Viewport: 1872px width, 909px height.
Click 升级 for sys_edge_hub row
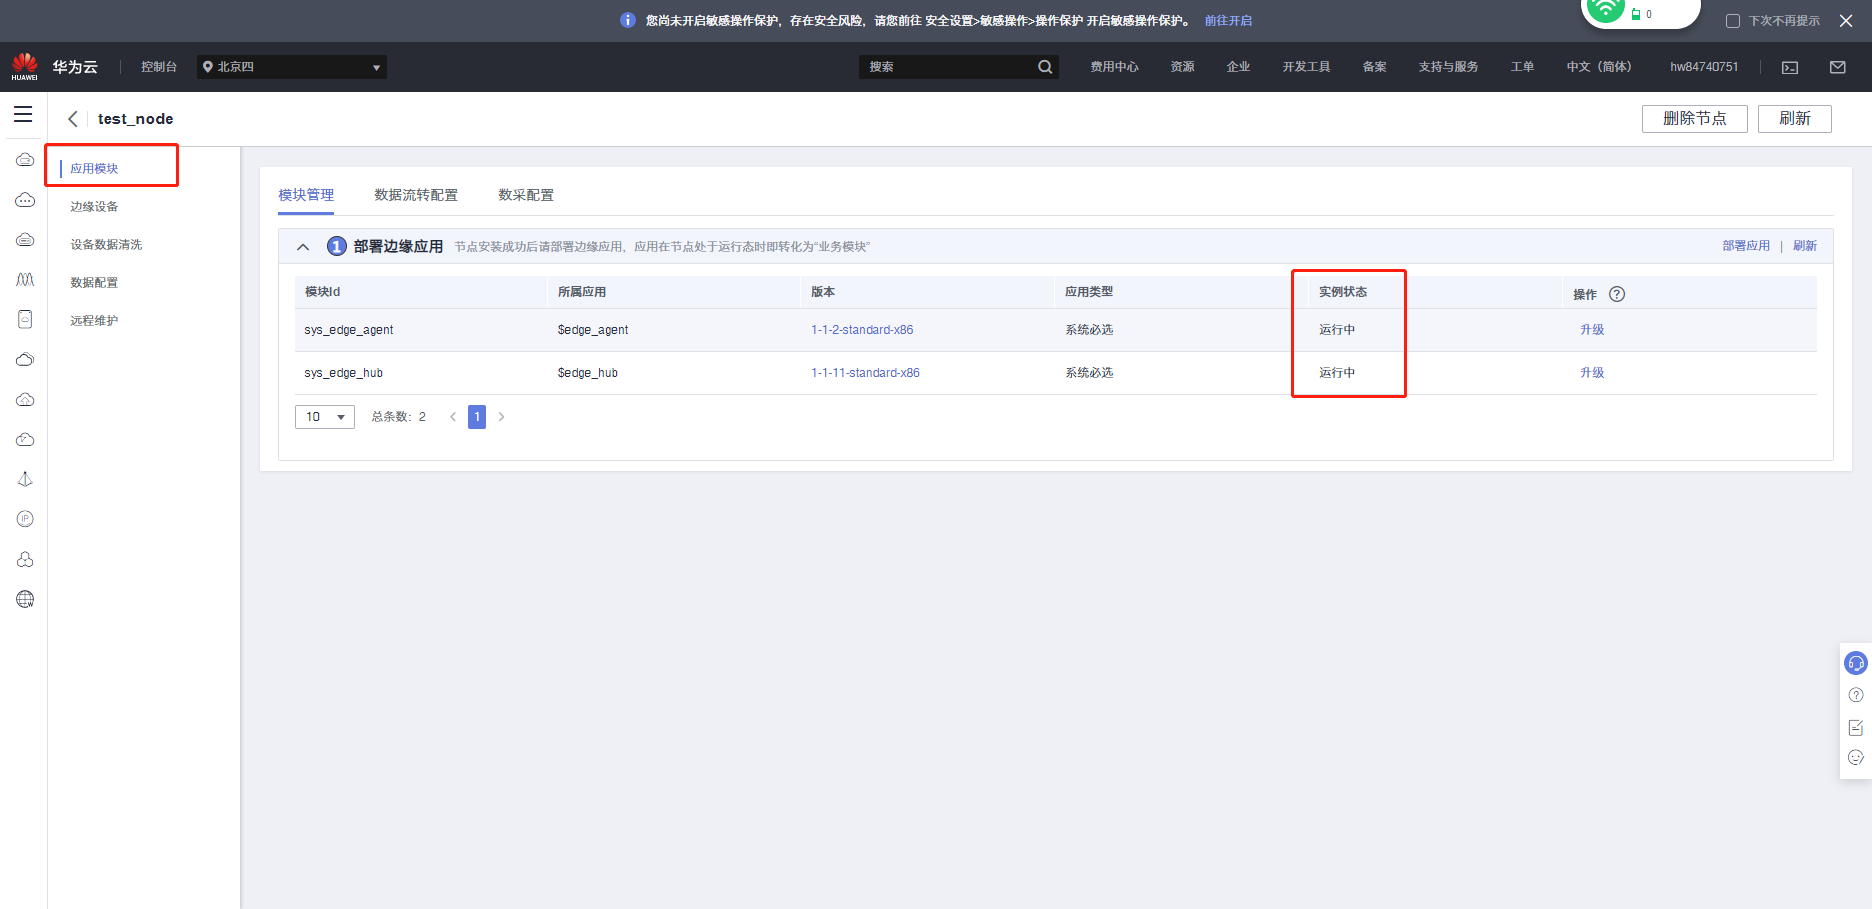coord(1592,373)
